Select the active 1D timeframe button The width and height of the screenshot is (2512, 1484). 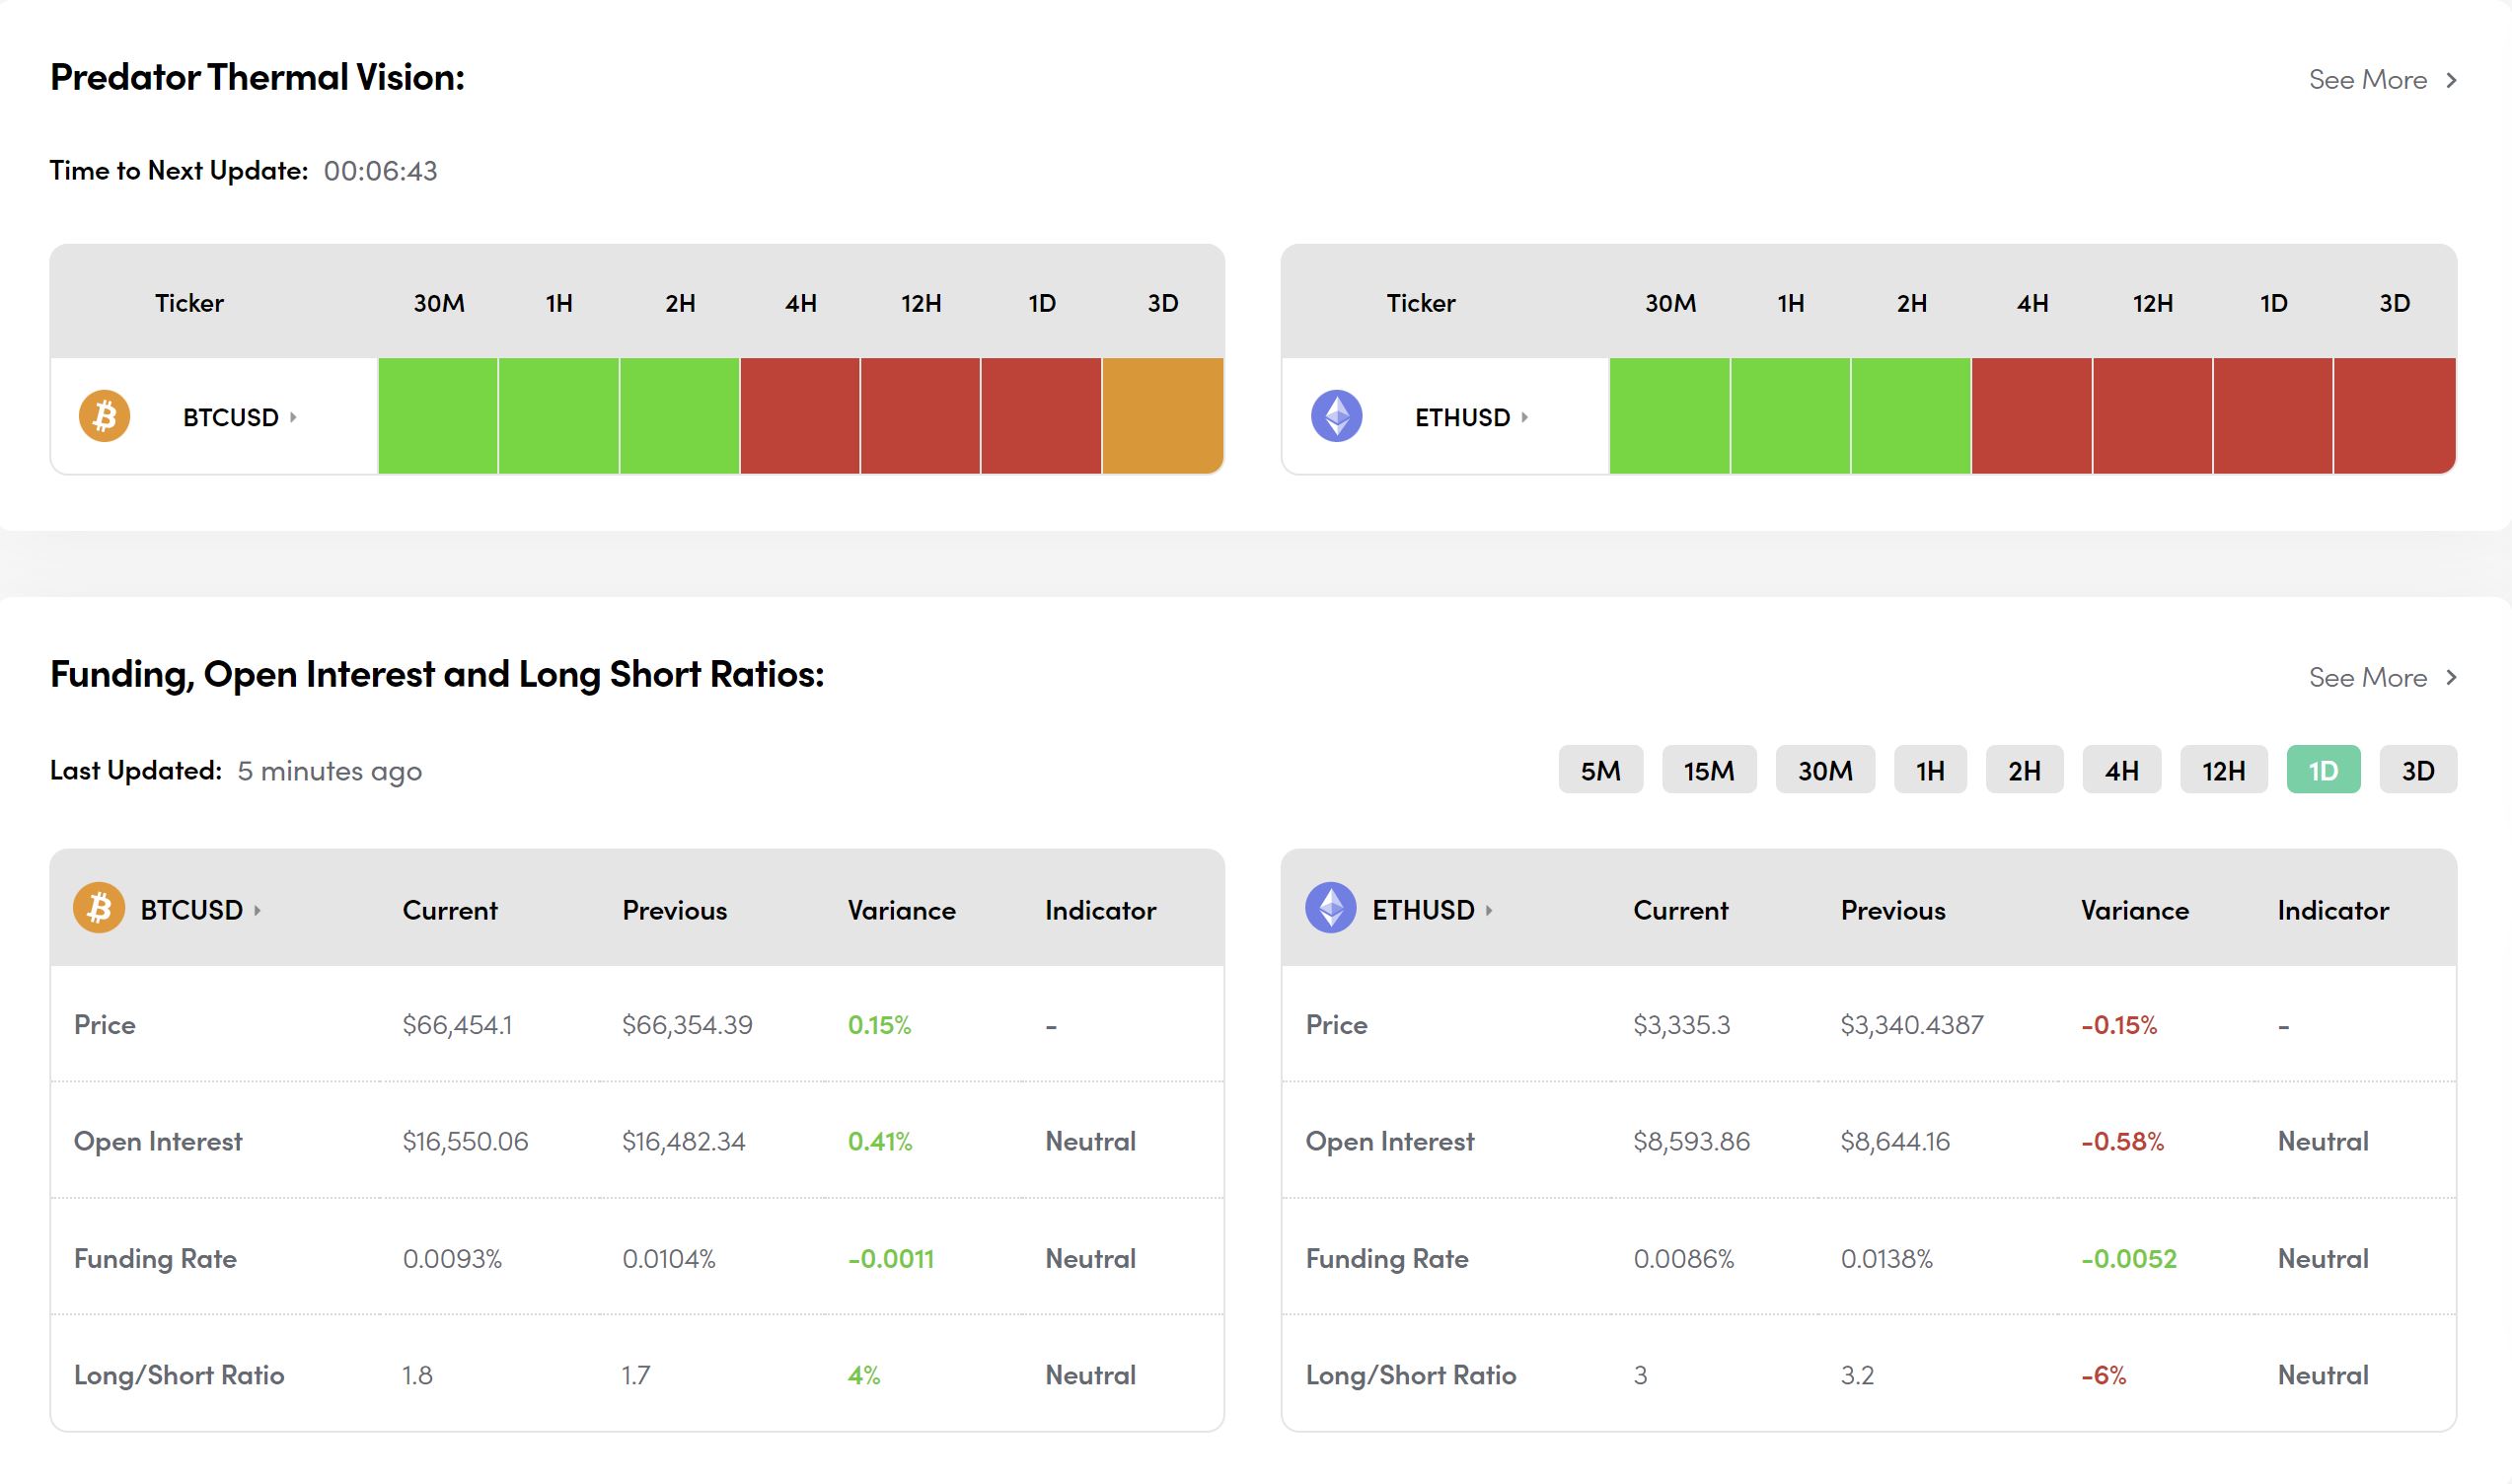coord(2322,770)
